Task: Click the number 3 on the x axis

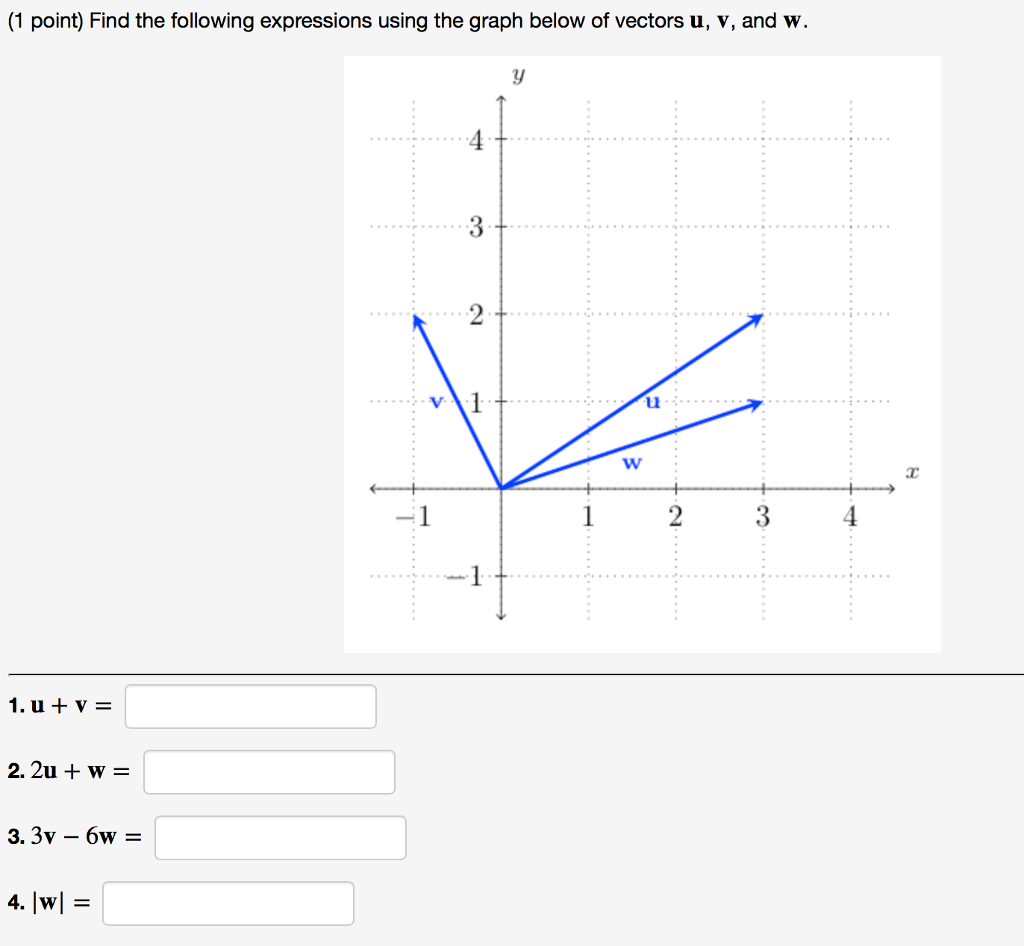Action: pyautogui.click(x=763, y=515)
